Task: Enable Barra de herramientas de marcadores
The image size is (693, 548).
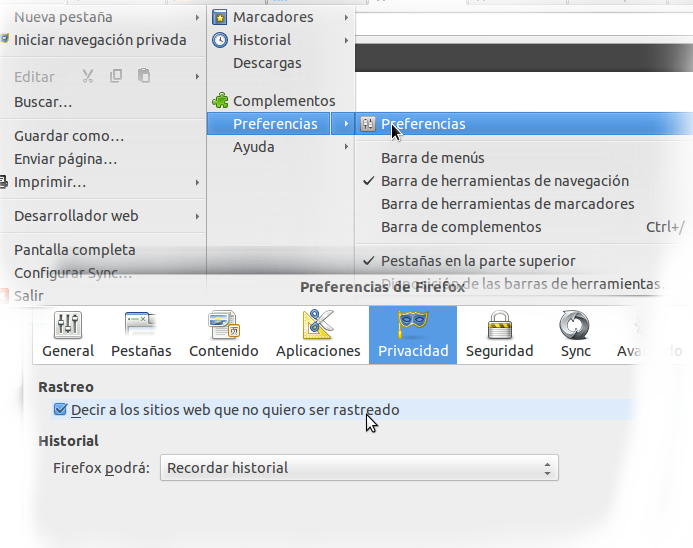Action: click(507, 204)
